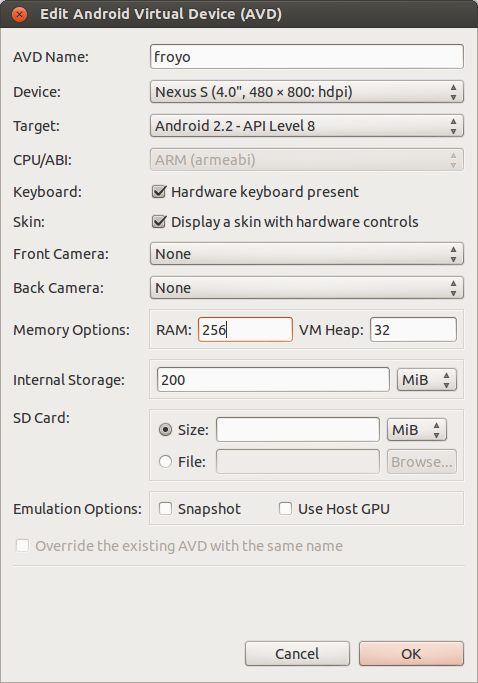This screenshot has height=683, width=478.
Task: Select the SD Card File radio button
Action: click(x=165, y=462)
